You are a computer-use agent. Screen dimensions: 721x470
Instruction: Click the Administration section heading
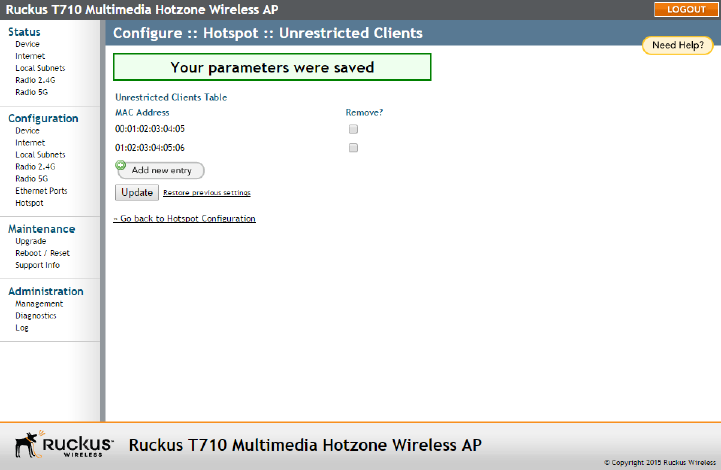(x=46, y=291)
